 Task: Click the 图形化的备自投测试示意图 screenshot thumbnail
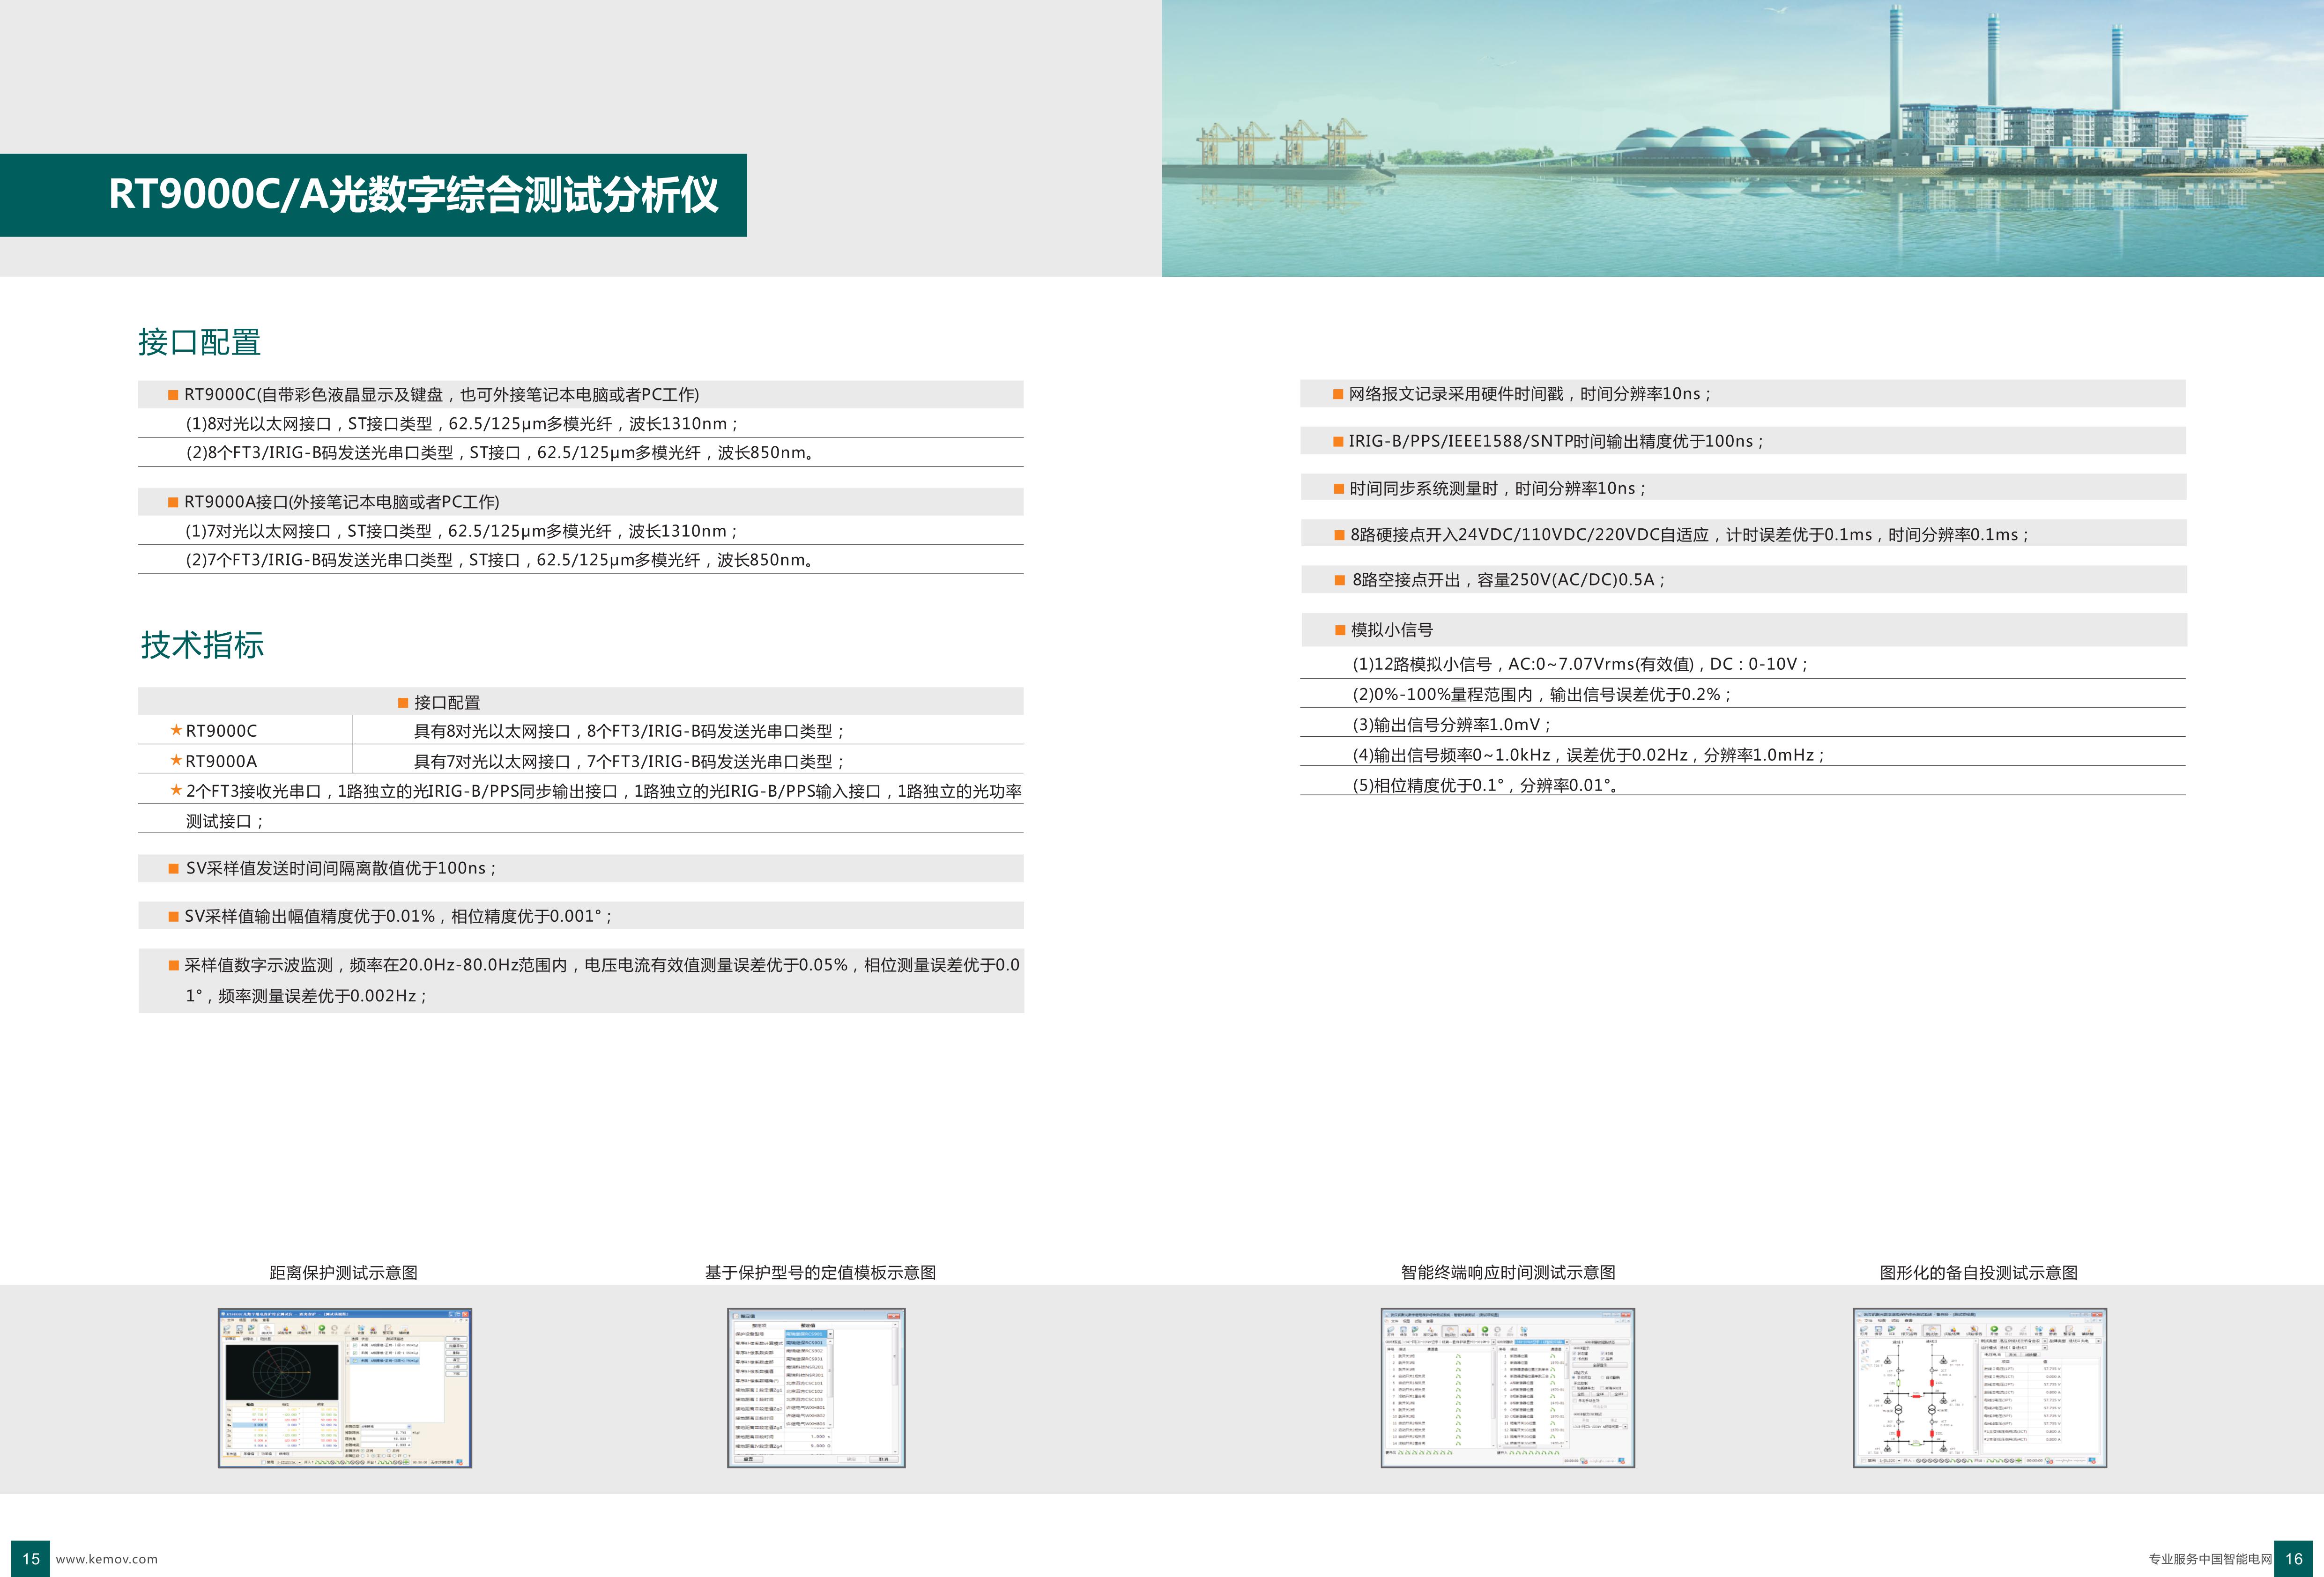1980,1388
